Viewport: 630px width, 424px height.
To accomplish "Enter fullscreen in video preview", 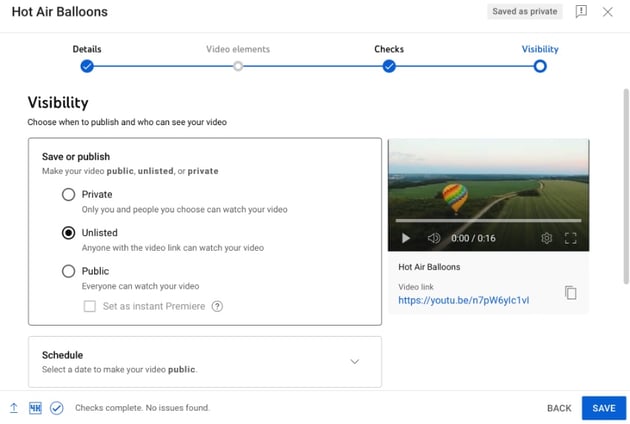I will click(x=572, y=238).
